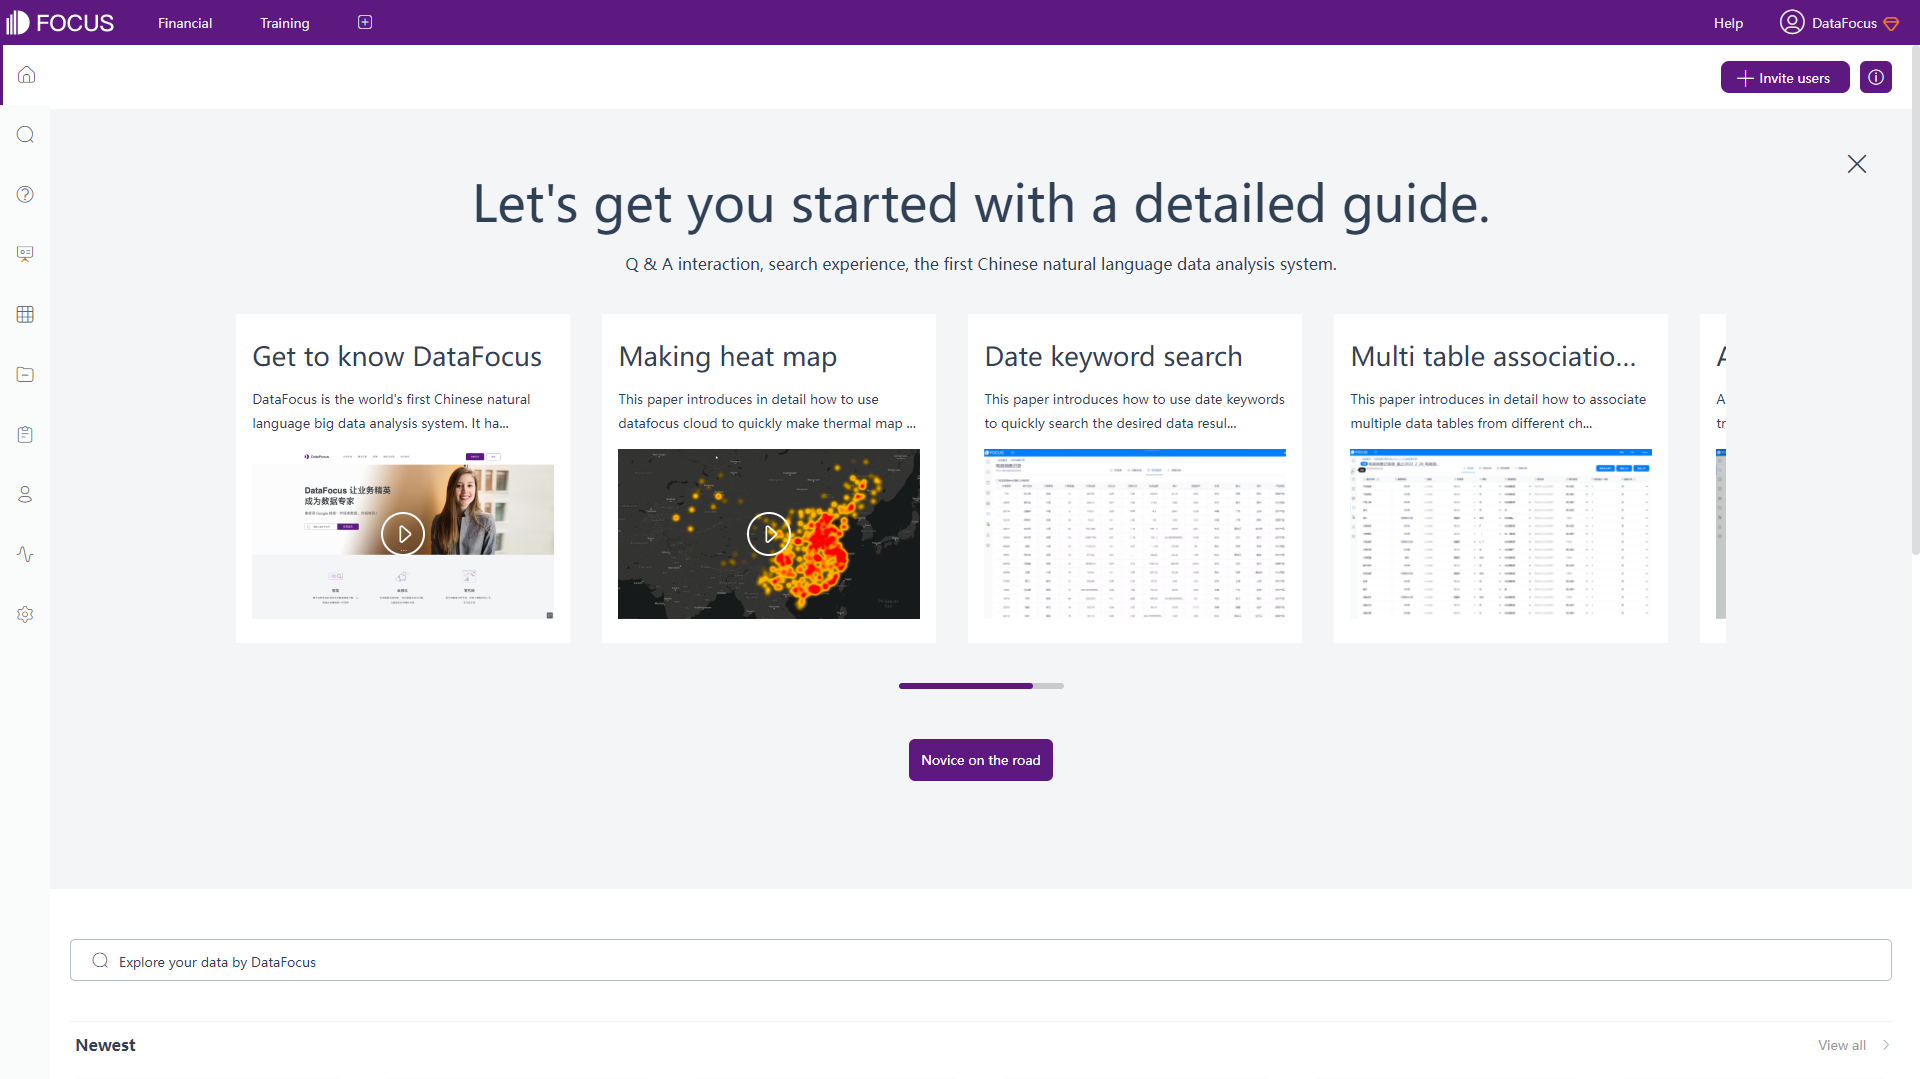Open the dashboard presentation sidebar icon
The width and height of the screenshot is (1920, 1079).
(26, 254)
